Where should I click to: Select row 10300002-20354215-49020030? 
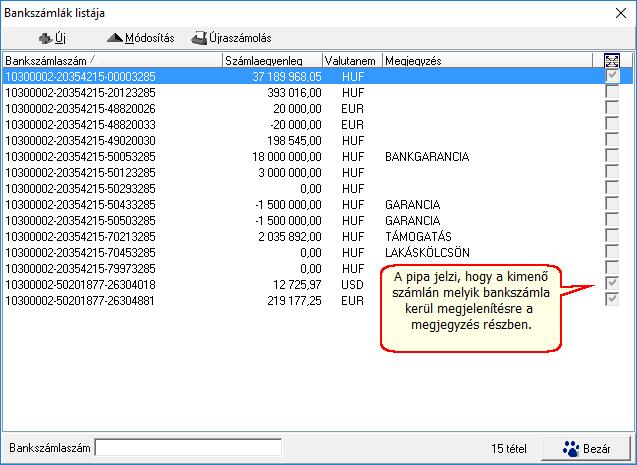pyautogui.click(x=318, y=141)
